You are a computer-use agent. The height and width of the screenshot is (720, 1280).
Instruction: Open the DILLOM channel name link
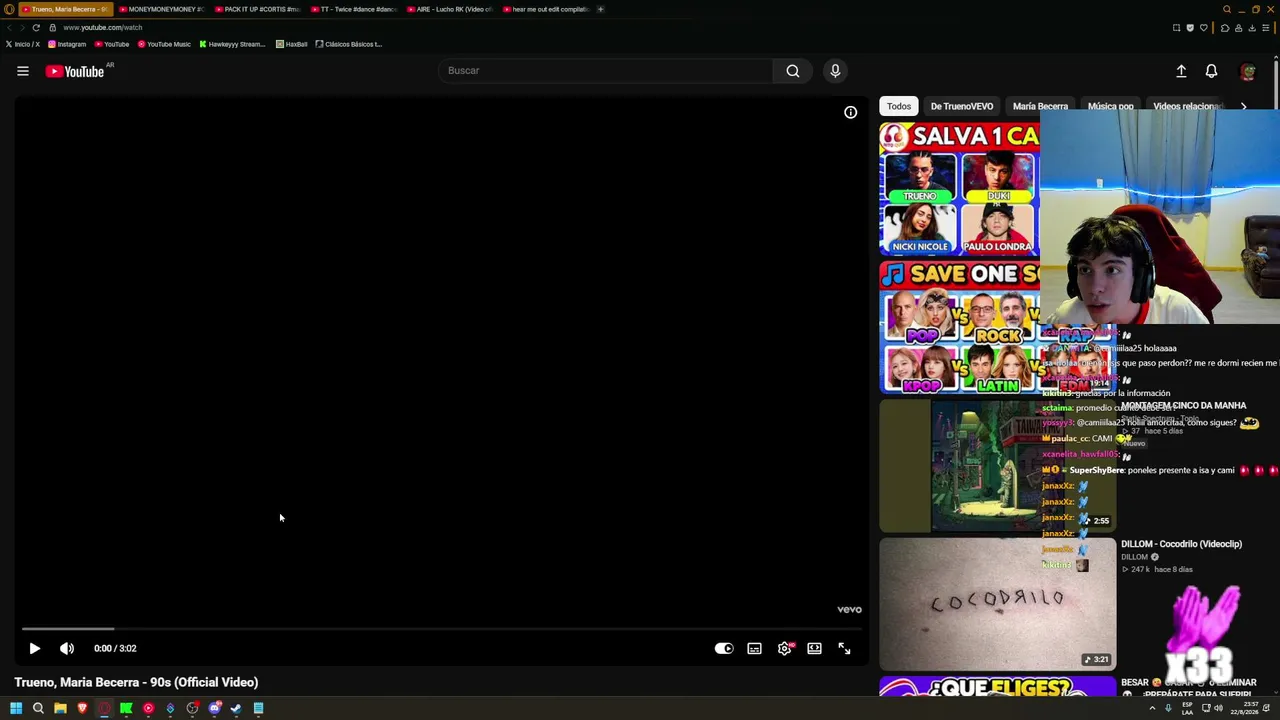[x=1134, y=557]
